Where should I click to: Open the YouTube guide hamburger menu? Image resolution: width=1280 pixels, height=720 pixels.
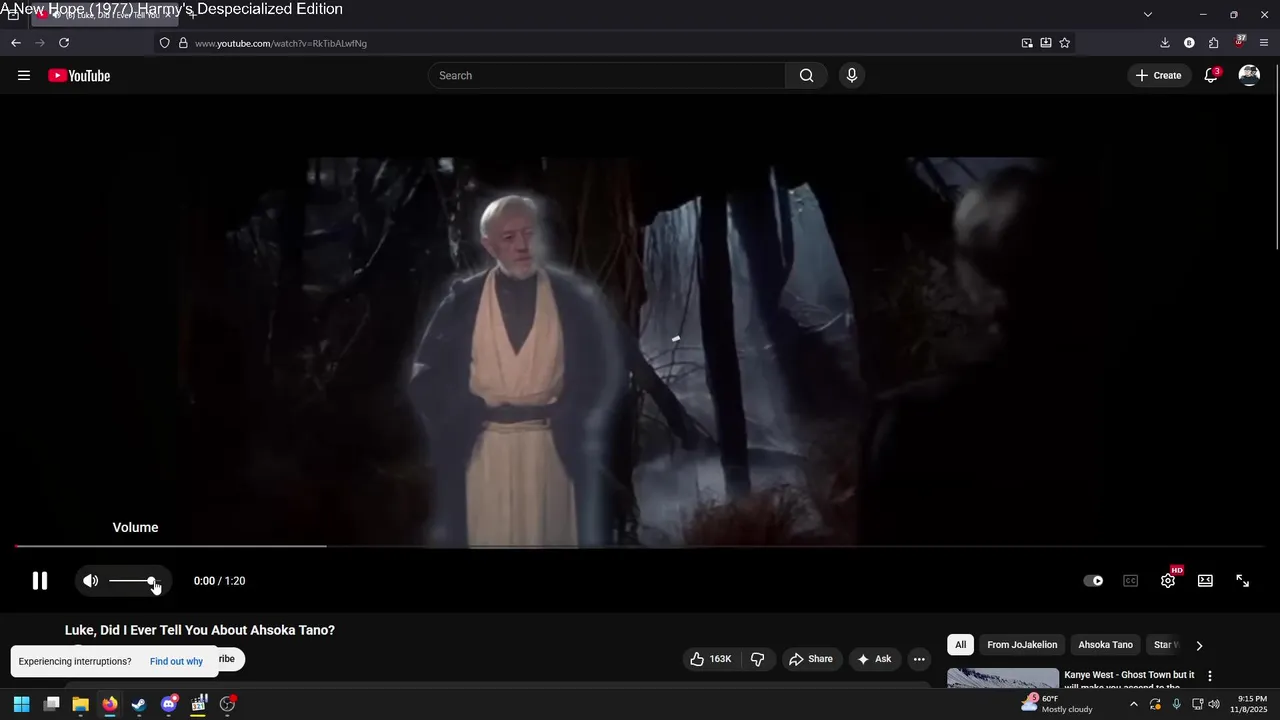pyautogui.click(x=24, y=75)
